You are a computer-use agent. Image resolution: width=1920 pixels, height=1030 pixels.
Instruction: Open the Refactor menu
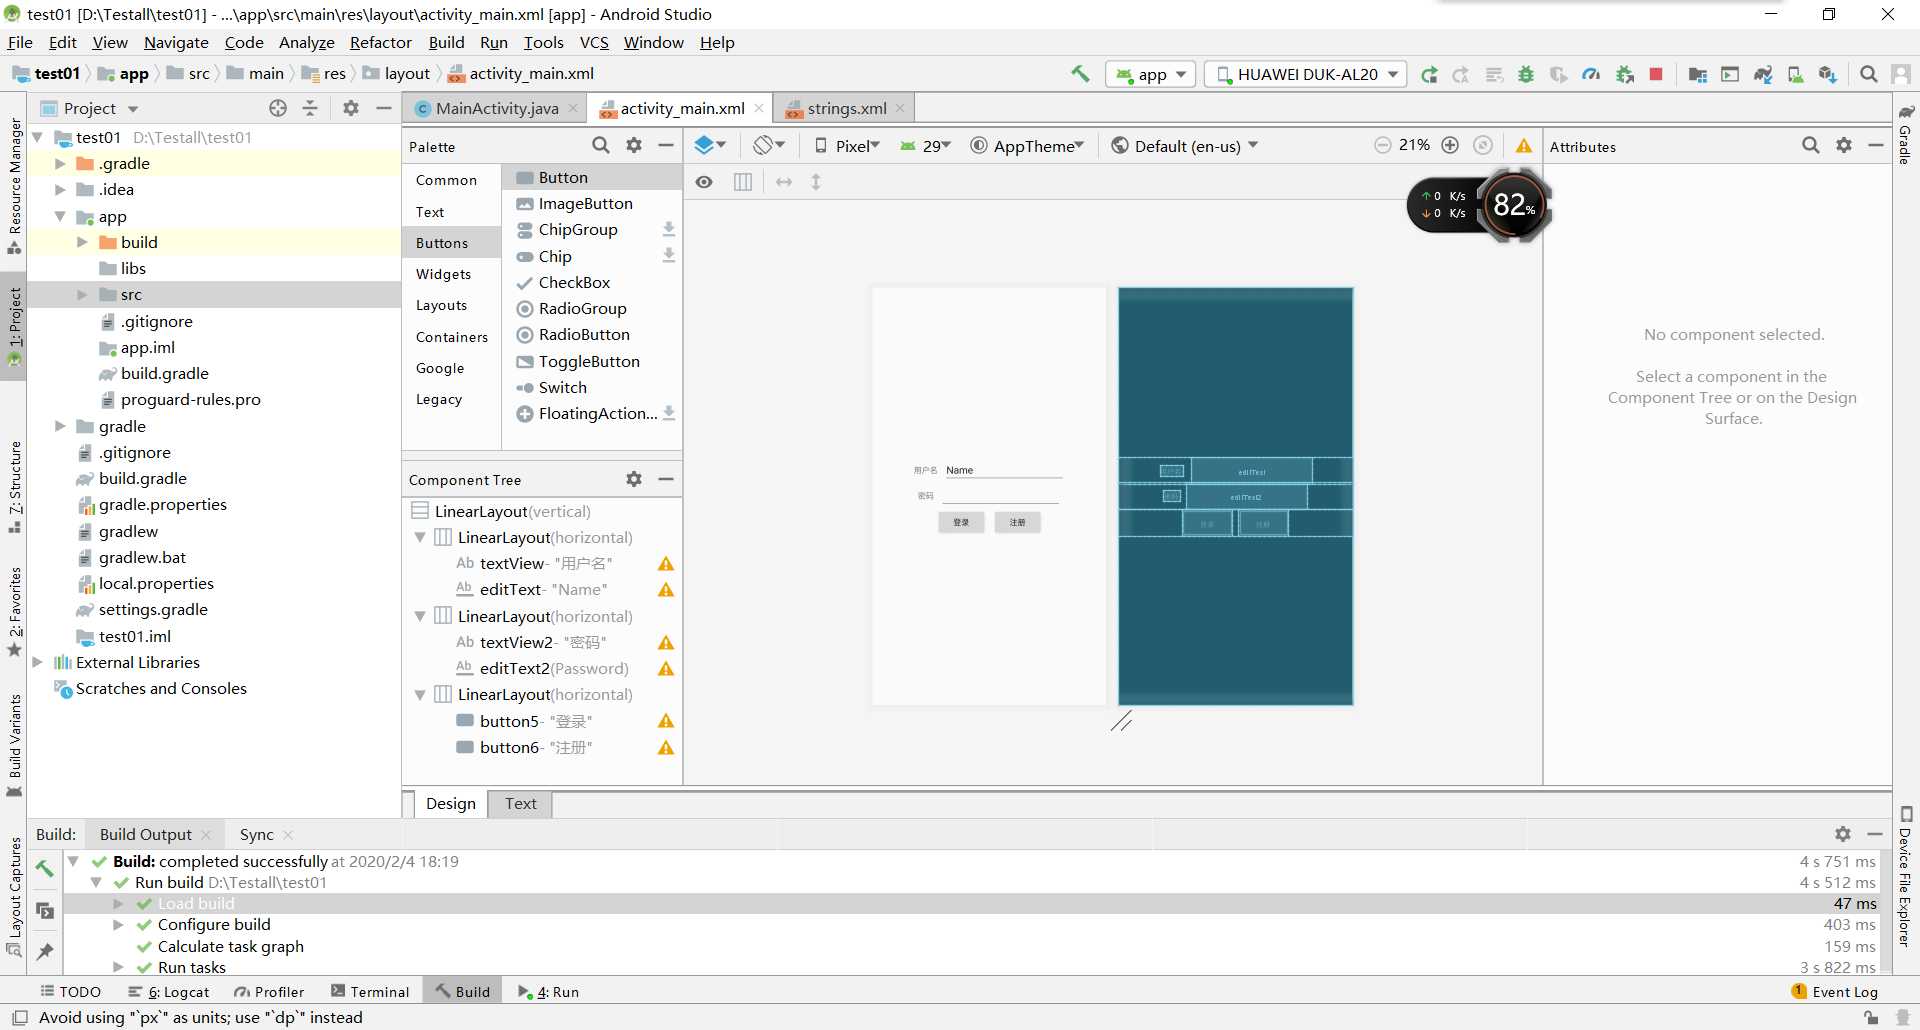pos(380,42)
